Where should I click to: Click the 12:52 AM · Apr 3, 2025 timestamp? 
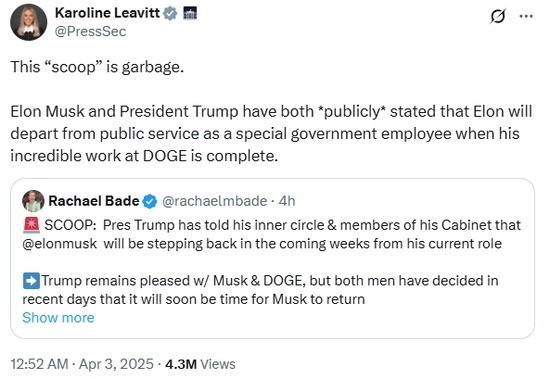click(x=82, y=364)
